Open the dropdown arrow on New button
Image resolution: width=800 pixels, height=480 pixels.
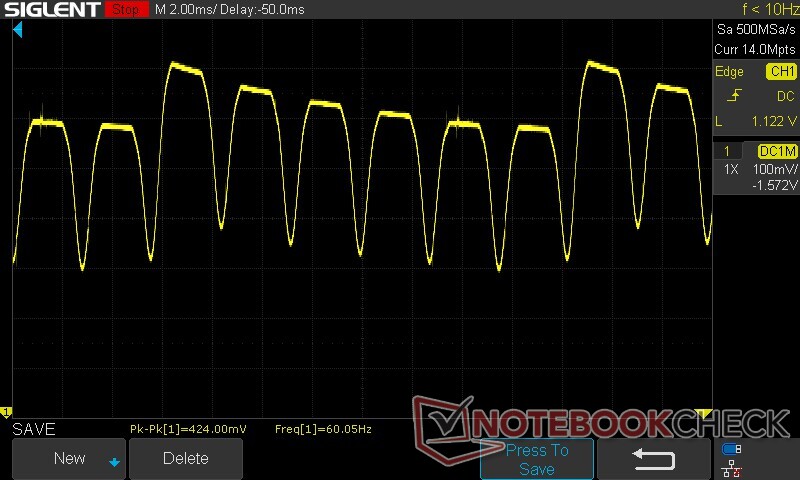(114, 462)
